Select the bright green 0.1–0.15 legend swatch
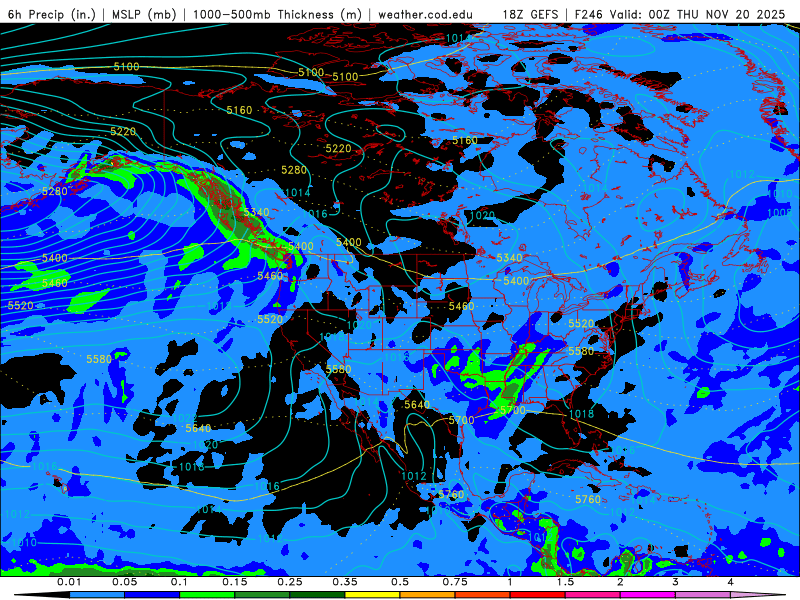Screen dimensions: 800x600 (207, 595)
